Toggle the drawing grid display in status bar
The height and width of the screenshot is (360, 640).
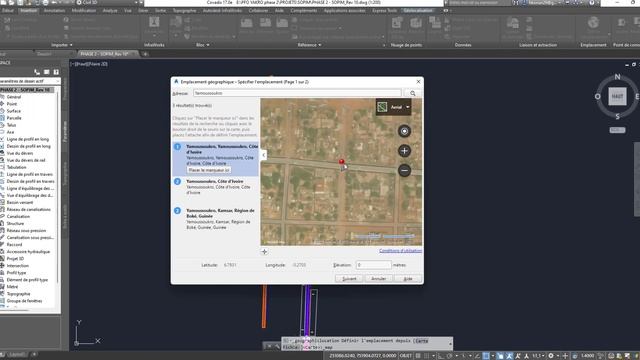[x=418, y=356]
